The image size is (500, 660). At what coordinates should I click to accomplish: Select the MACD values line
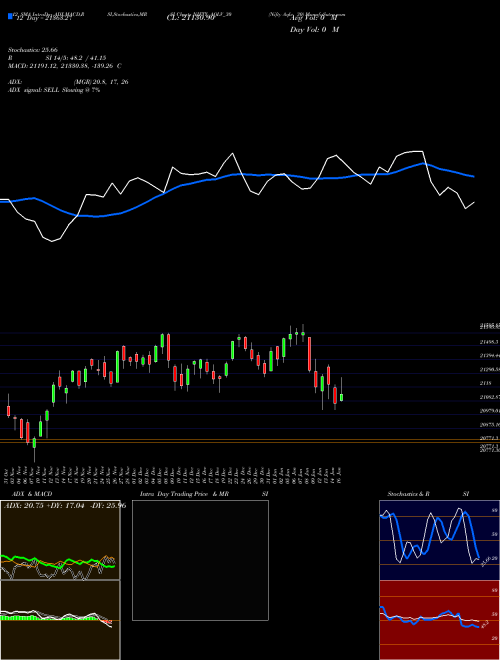tap(65, 66)
